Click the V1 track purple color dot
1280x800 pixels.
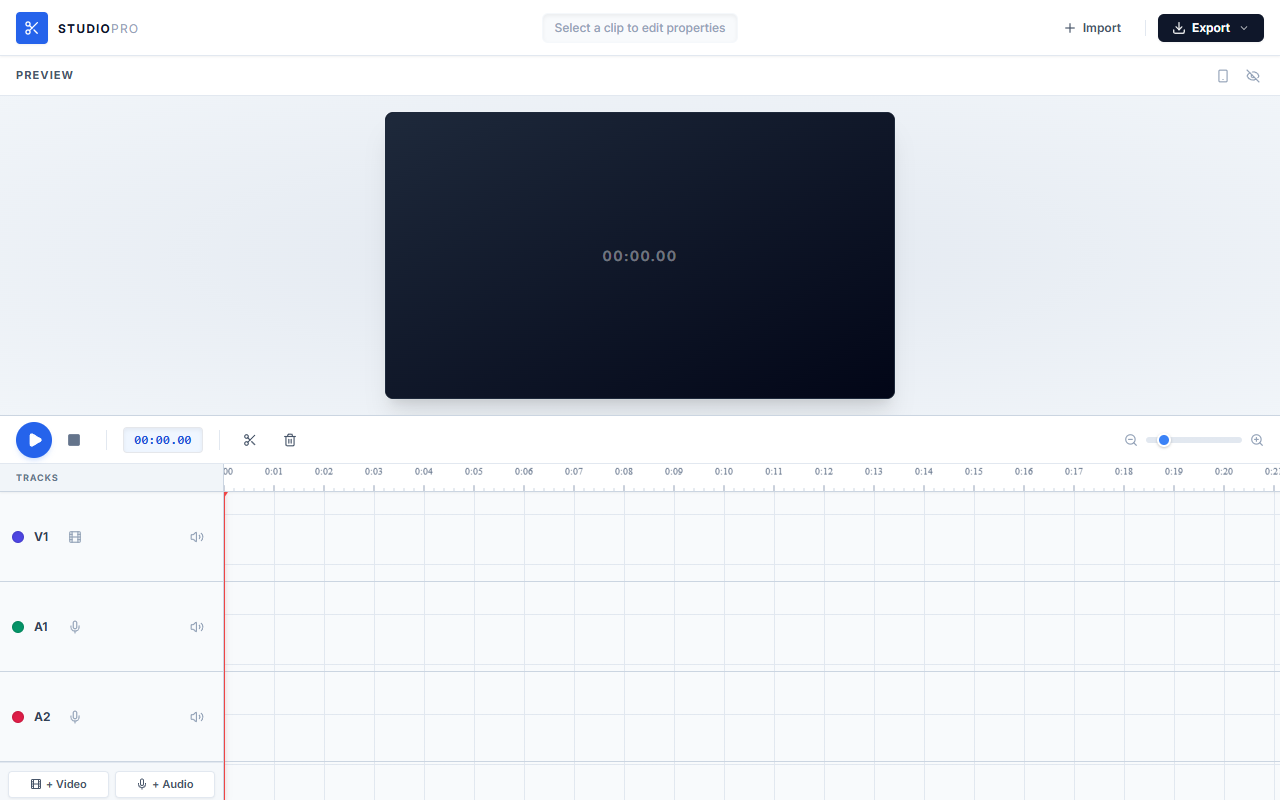pos(18,537)
